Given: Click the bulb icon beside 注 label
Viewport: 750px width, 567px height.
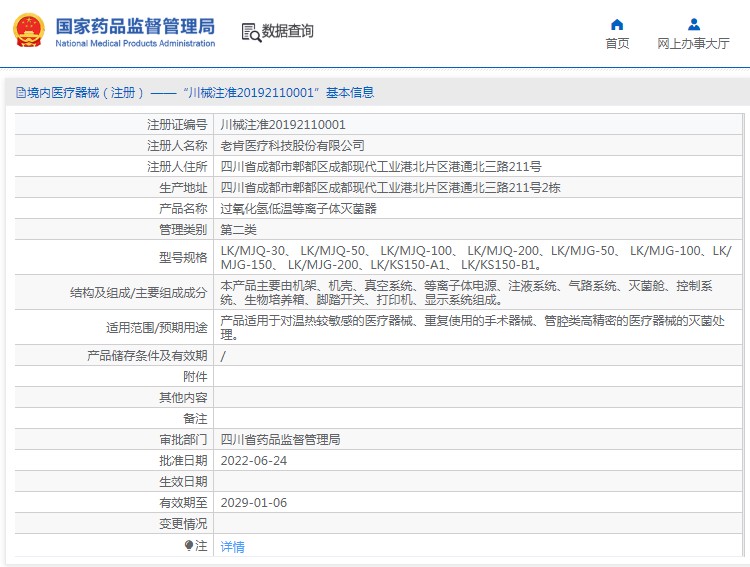Looking at the screenshot, I should (188, 546).
